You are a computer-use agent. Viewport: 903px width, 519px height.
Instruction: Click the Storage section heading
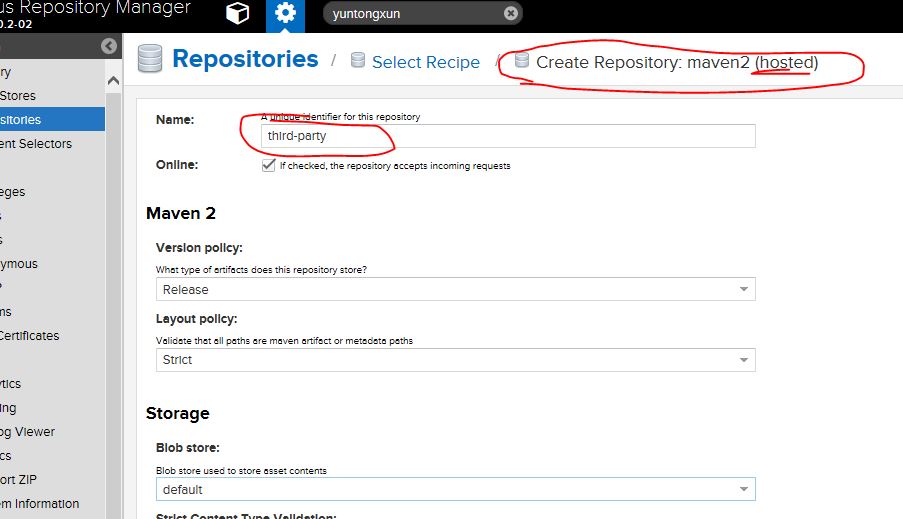click(x=177, y=414)
